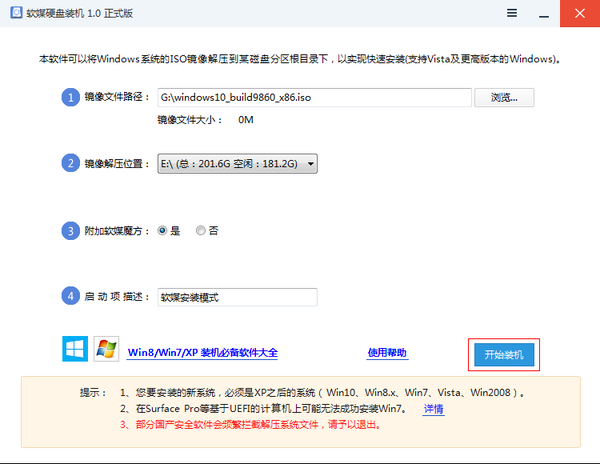Click the step 2 number circle
This screenshot has width=600, height=464.
pos(70,163)
